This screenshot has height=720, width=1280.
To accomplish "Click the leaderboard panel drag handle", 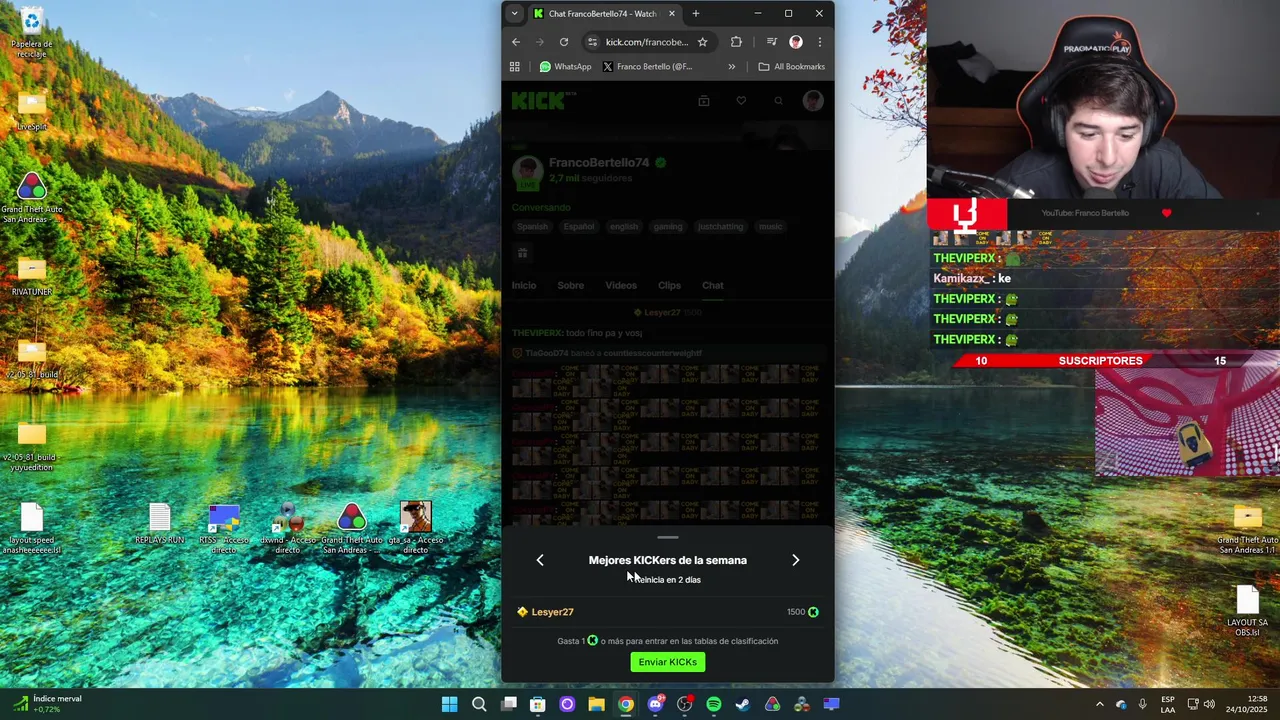I will (668, 537).
